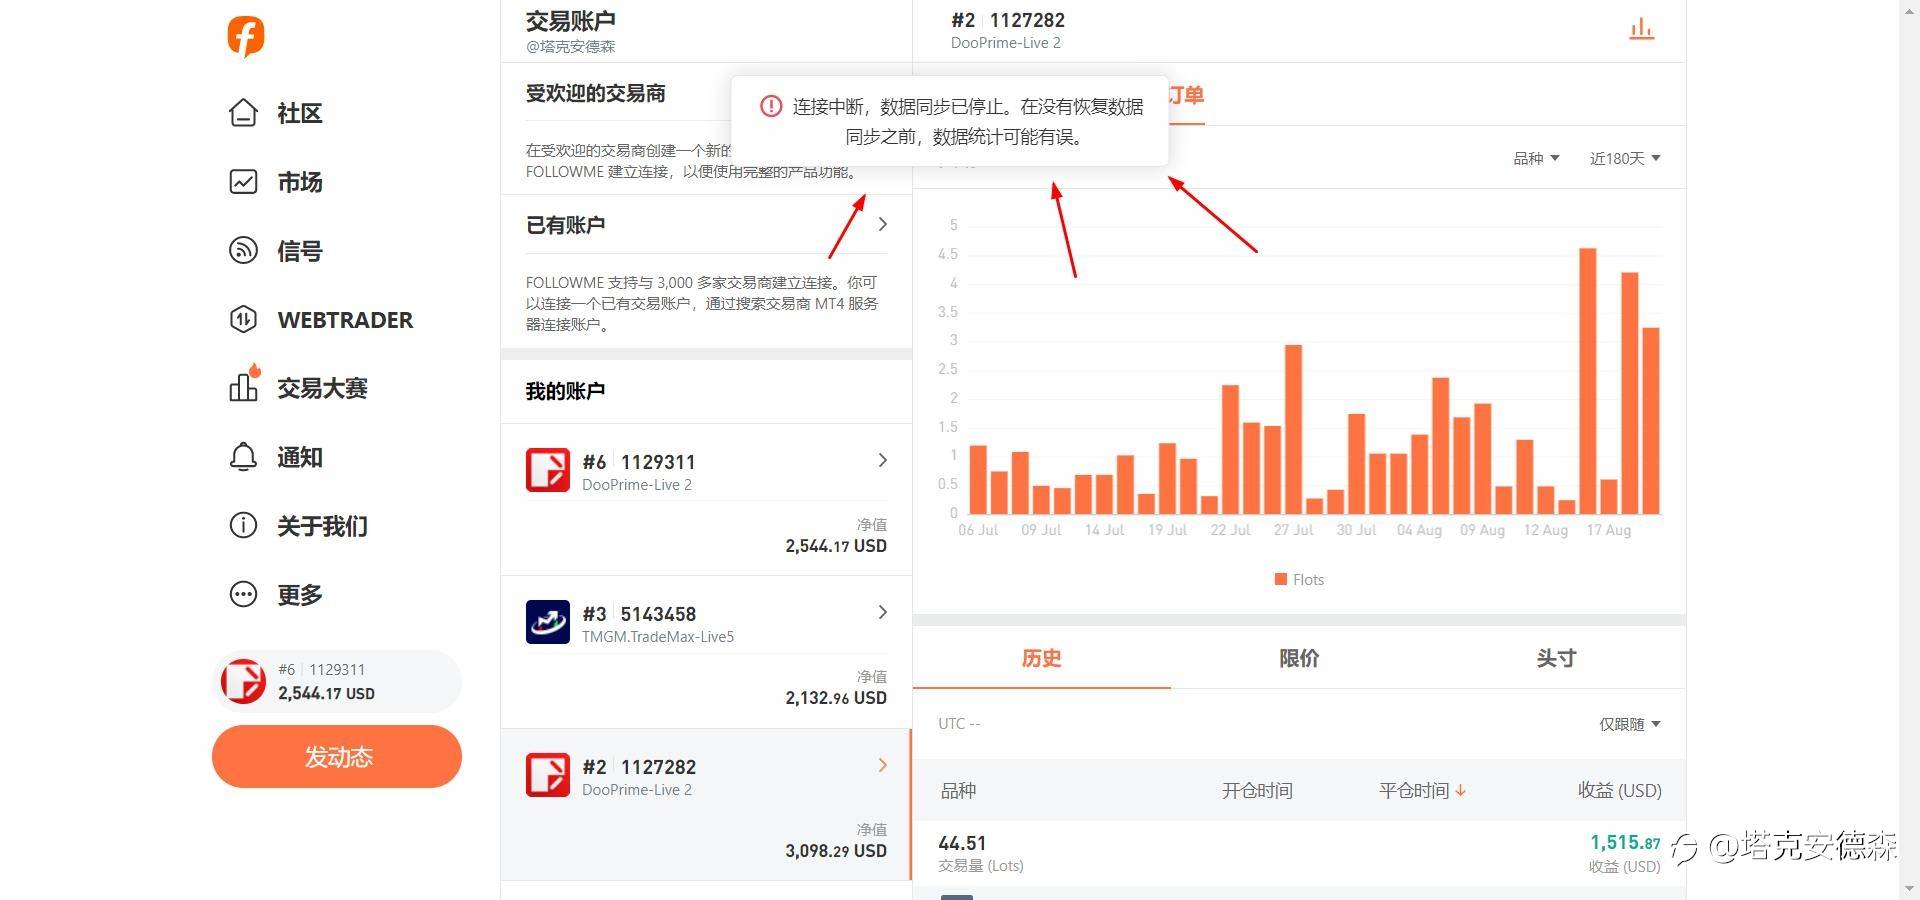Image resolution: width=1920 pixels, height=900 pixels.
Task: Click the bar chart icon beside #2 1127282 header
Action: (1641, 29)
